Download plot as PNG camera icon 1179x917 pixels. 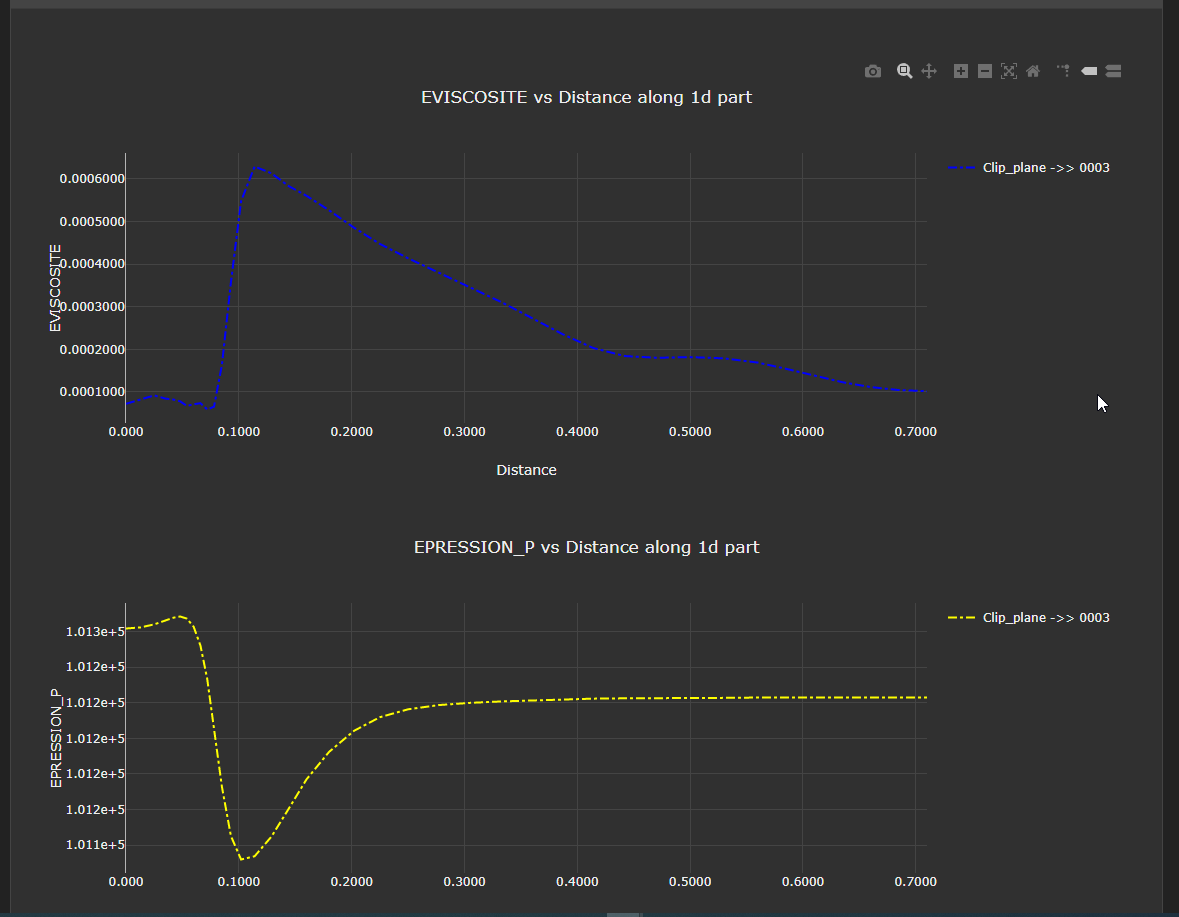(872, 71)
